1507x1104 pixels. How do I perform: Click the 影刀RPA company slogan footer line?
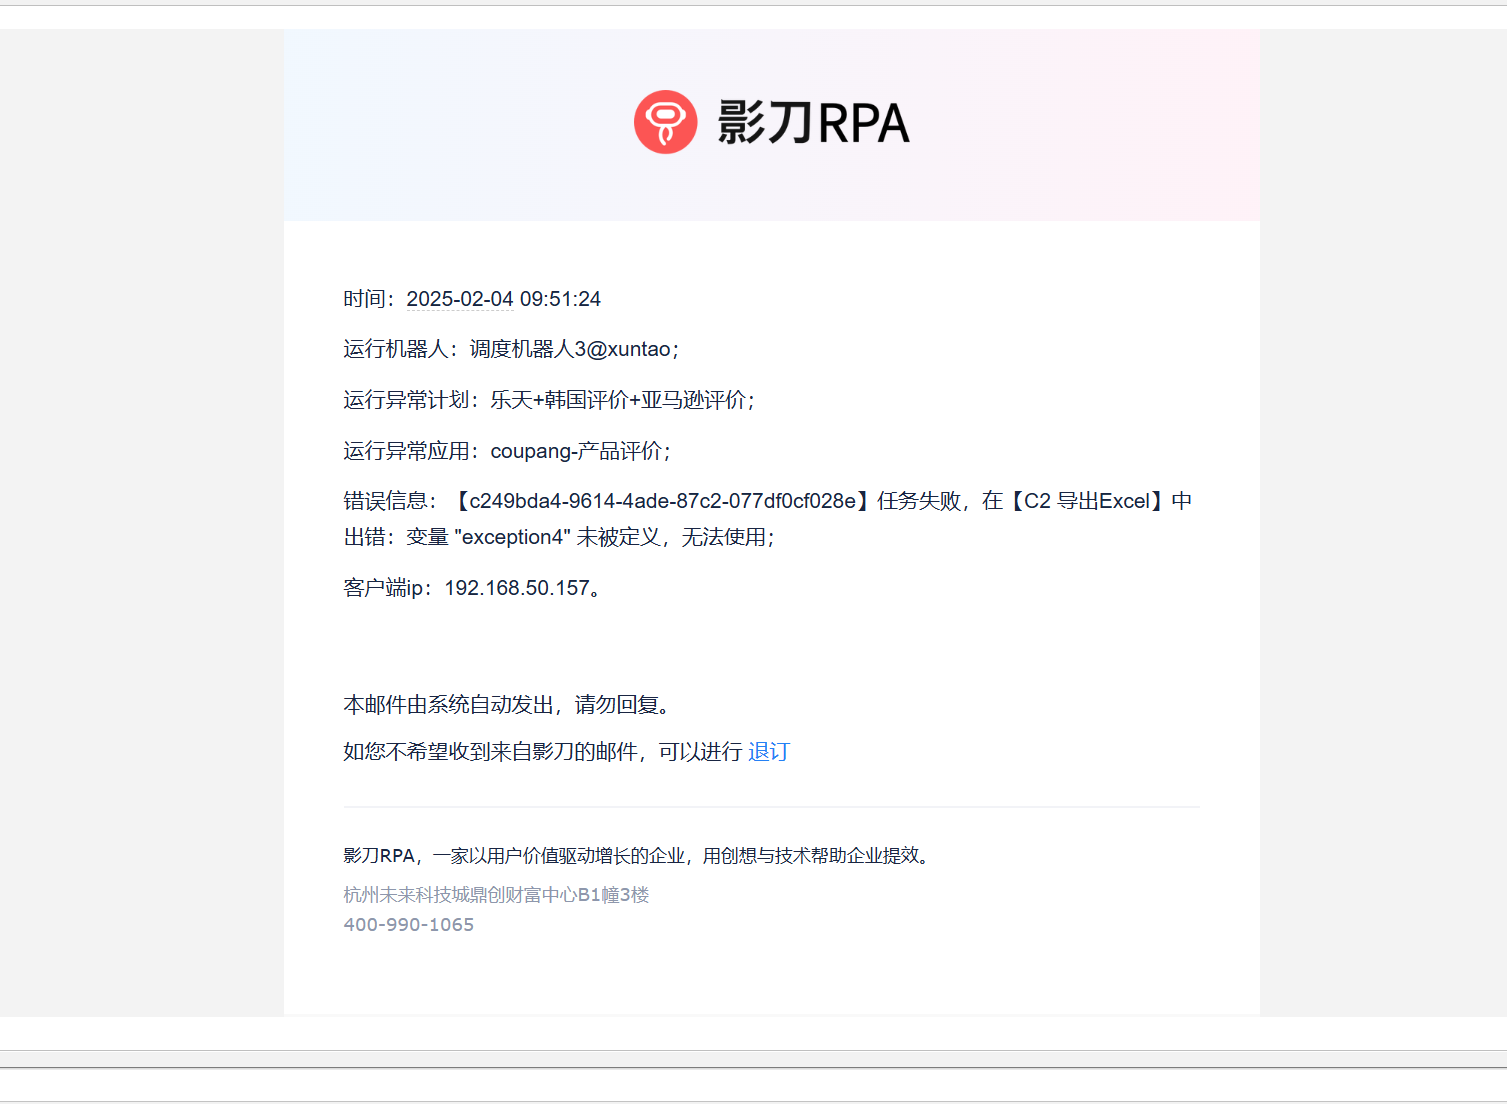636,856
